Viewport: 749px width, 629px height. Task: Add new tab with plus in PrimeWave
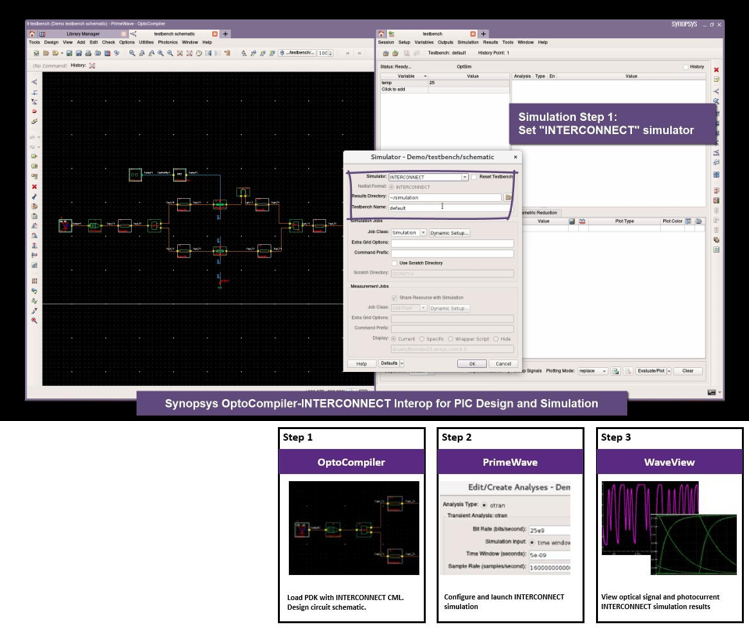click(x=483, y=34)
